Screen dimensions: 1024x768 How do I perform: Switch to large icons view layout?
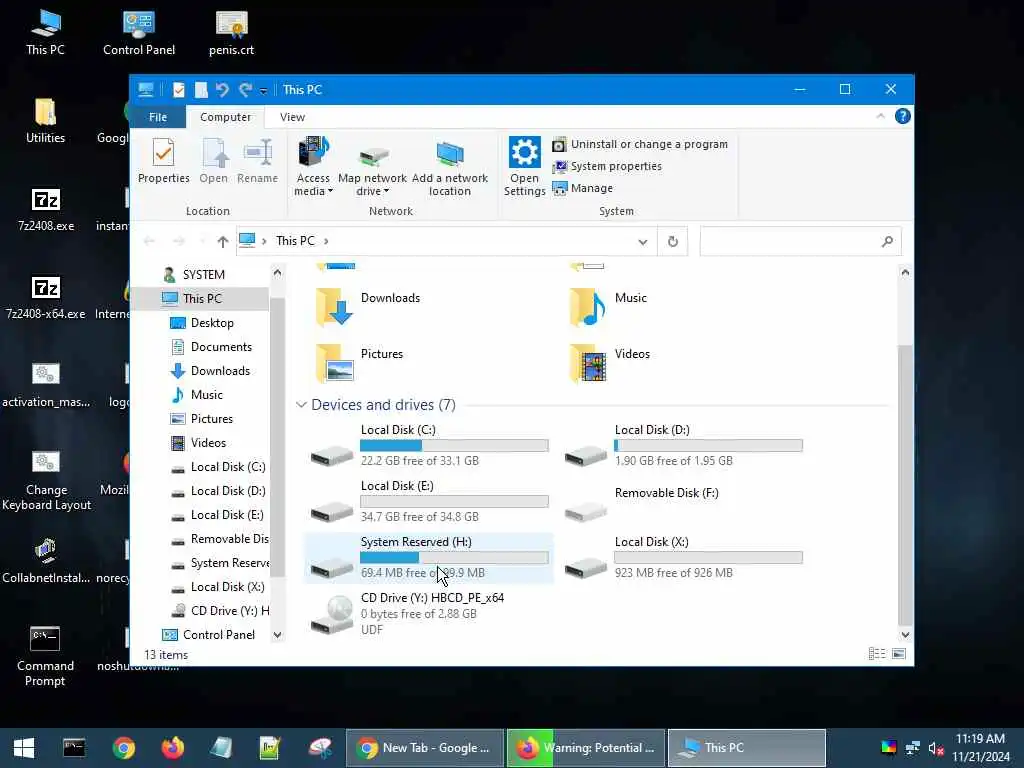[x=899, y=654]
